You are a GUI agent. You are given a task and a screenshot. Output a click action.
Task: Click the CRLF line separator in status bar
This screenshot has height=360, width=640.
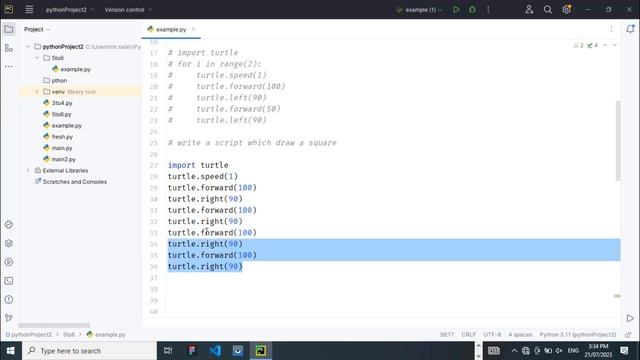[x=469, y=335]
